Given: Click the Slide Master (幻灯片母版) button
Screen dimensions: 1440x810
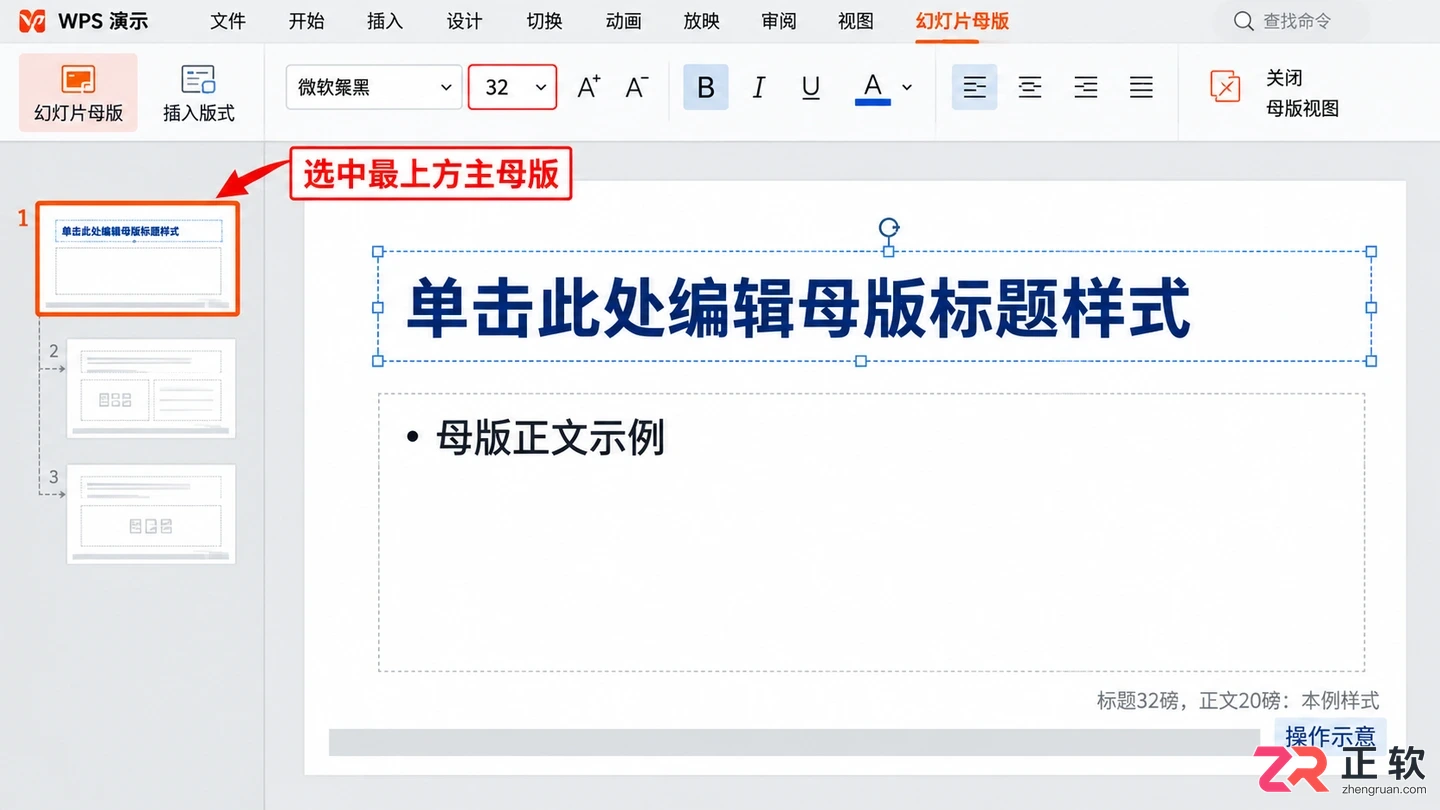Looking at the screenshot, I should click(x=78, y=93).
